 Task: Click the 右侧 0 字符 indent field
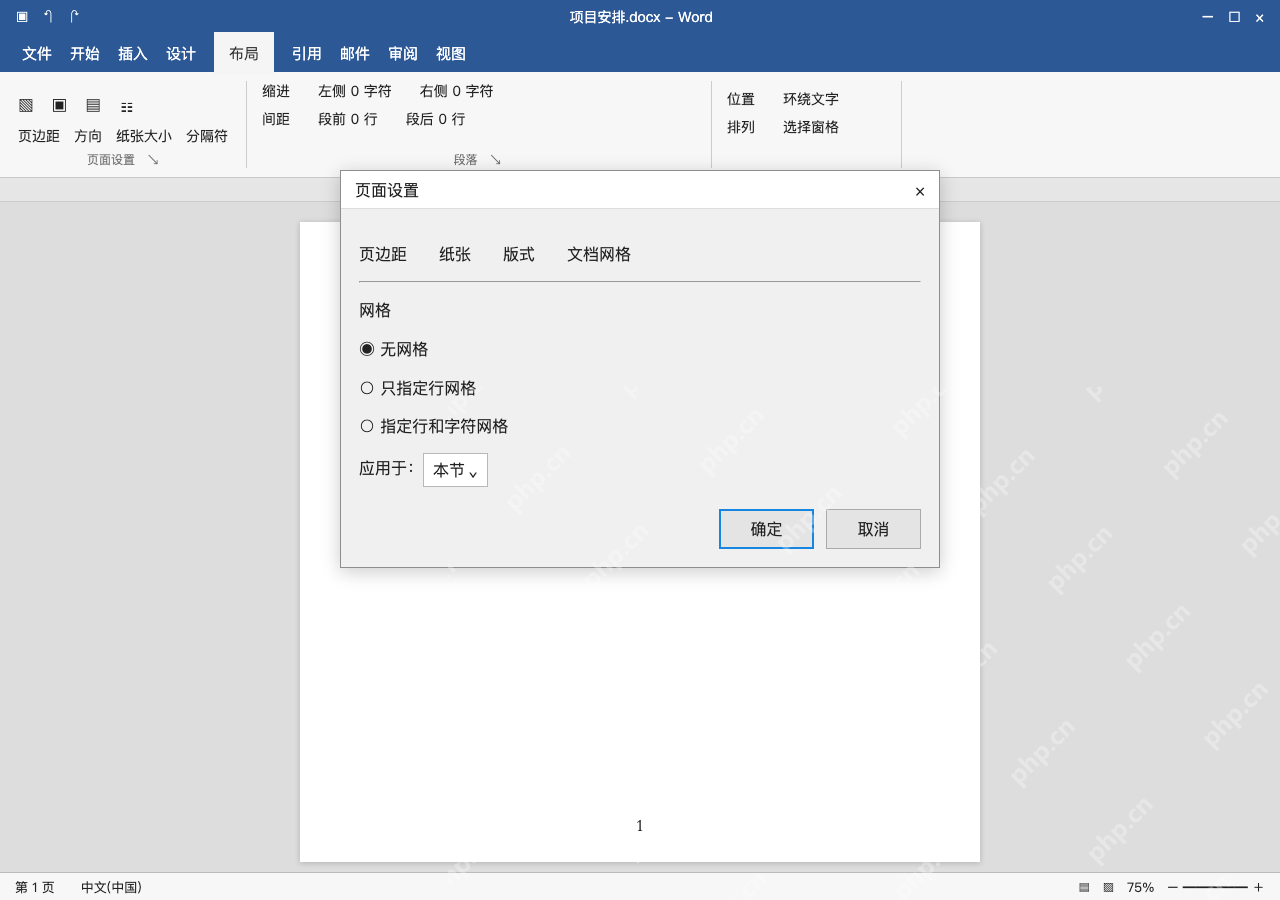point(457,91)
